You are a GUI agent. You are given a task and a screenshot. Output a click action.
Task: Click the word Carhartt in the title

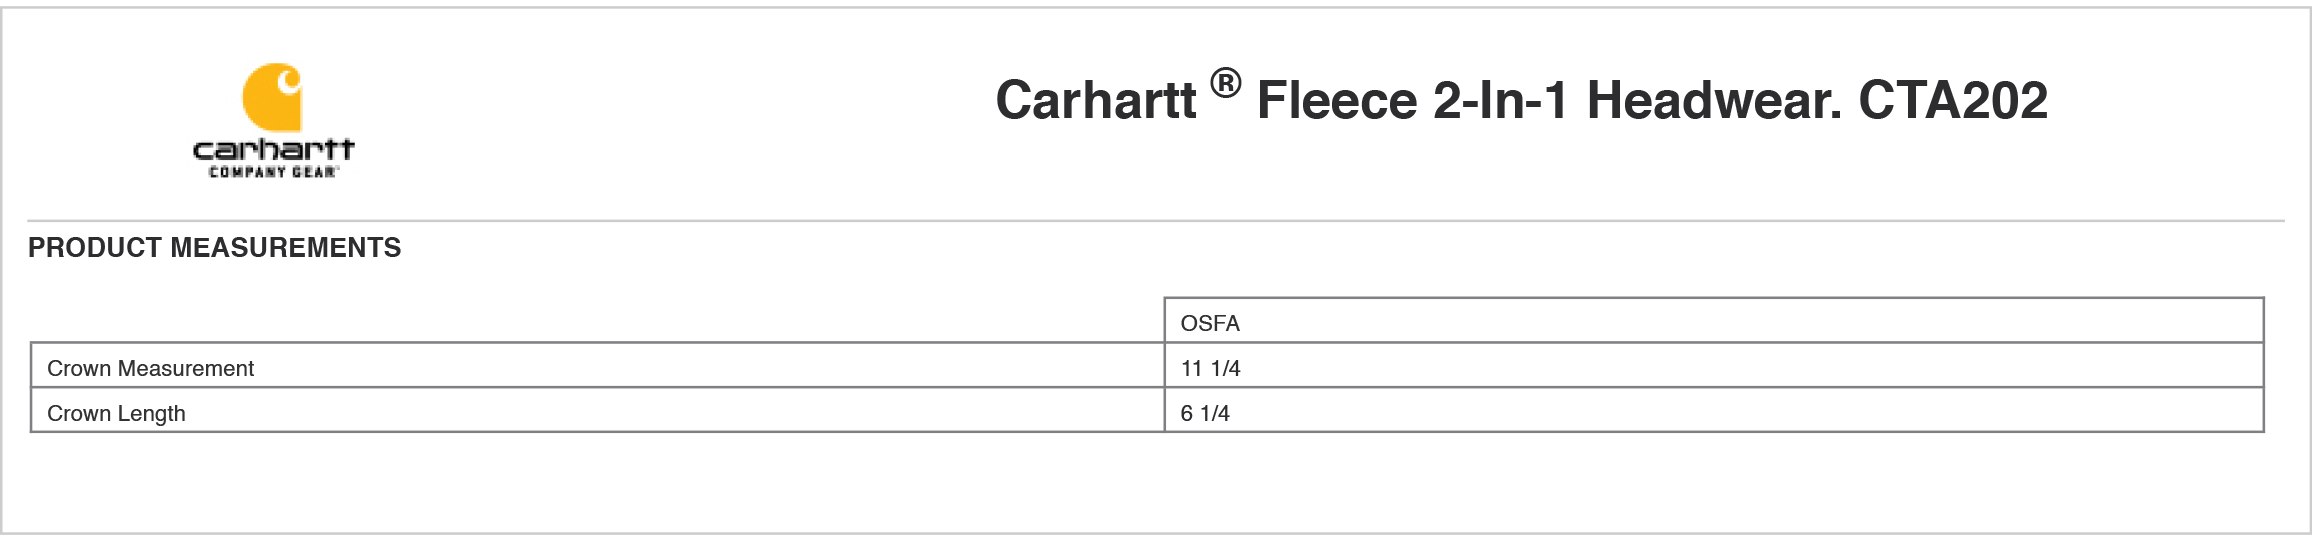(1095, 100)
